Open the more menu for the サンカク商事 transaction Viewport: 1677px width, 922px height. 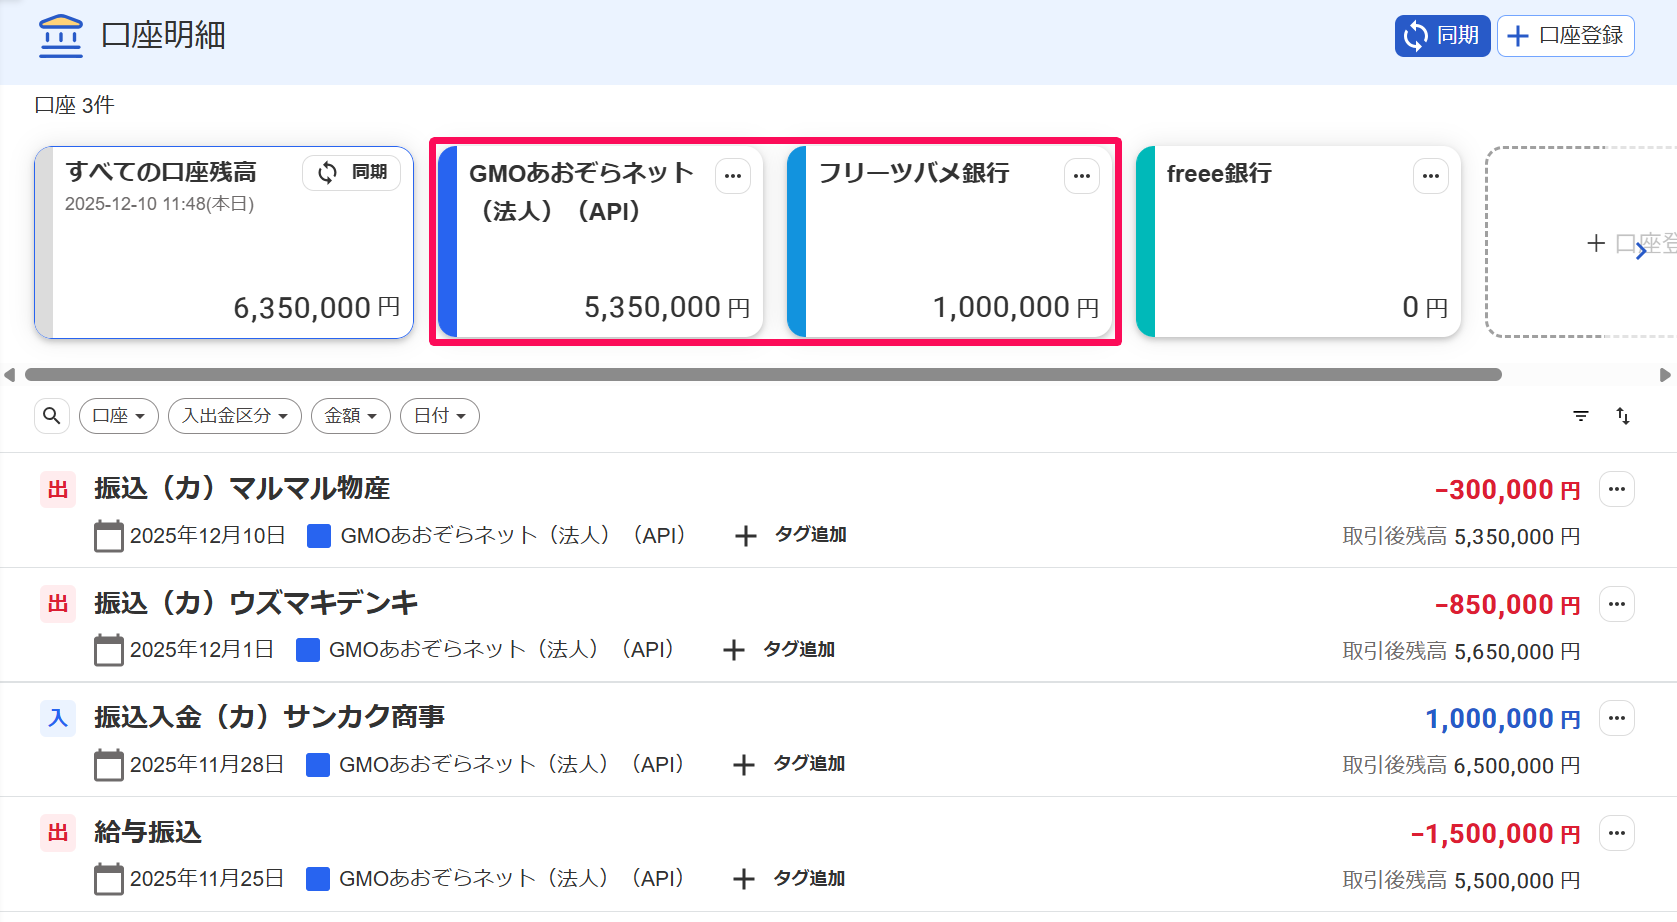1617,718
